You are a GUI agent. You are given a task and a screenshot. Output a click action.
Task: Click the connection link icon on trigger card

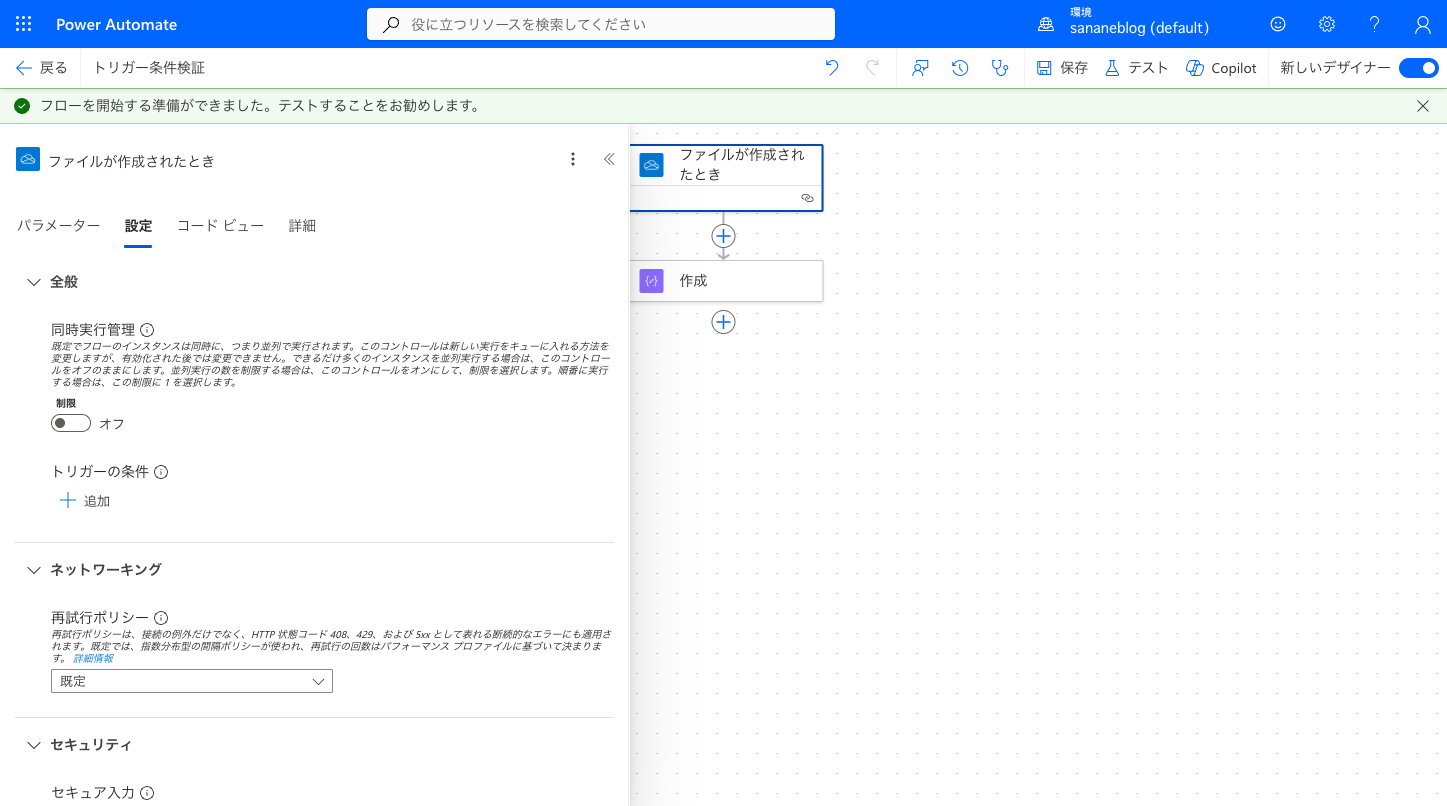(x=807, y=198)
